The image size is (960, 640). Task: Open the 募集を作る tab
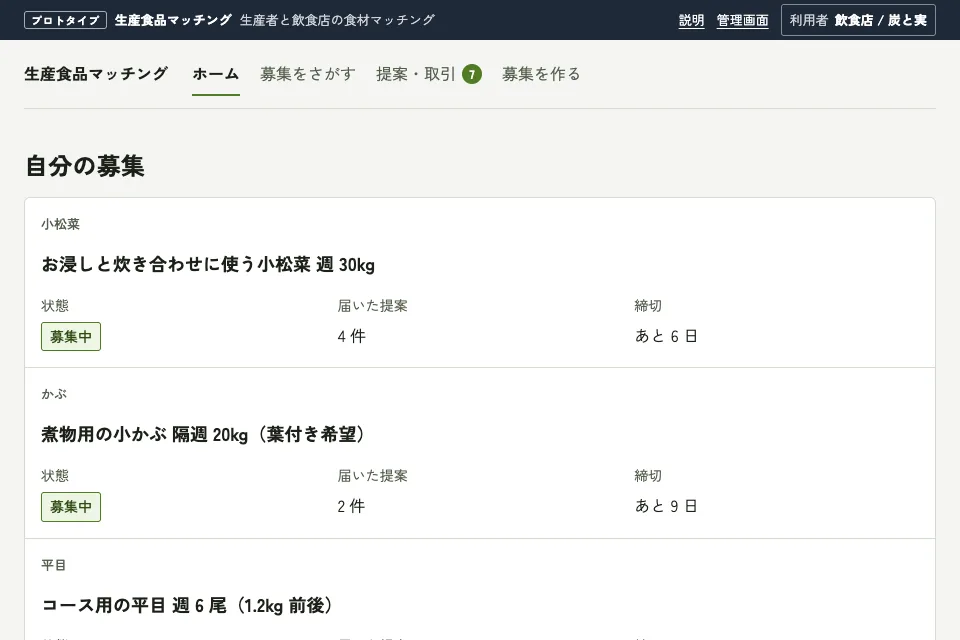click(541, 74)
